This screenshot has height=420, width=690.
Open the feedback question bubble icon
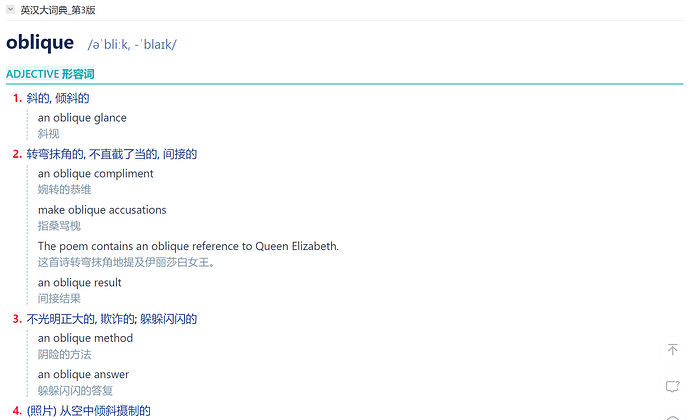click(672, 386)
